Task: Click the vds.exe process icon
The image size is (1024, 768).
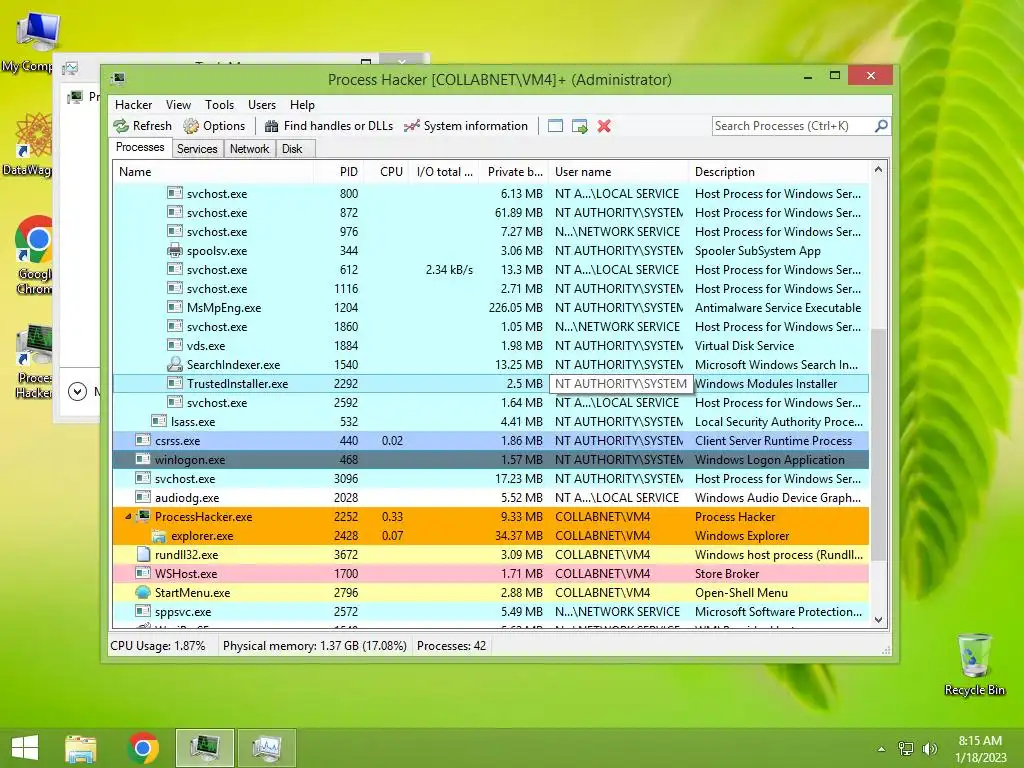Action: (174, 345)
